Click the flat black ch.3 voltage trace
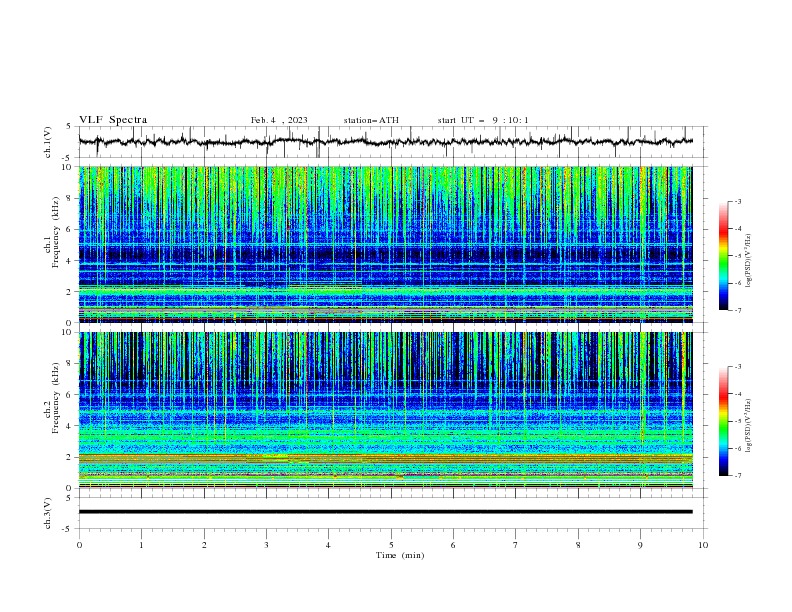The width and height of the screenshot is (792, 612). [385, 512]
